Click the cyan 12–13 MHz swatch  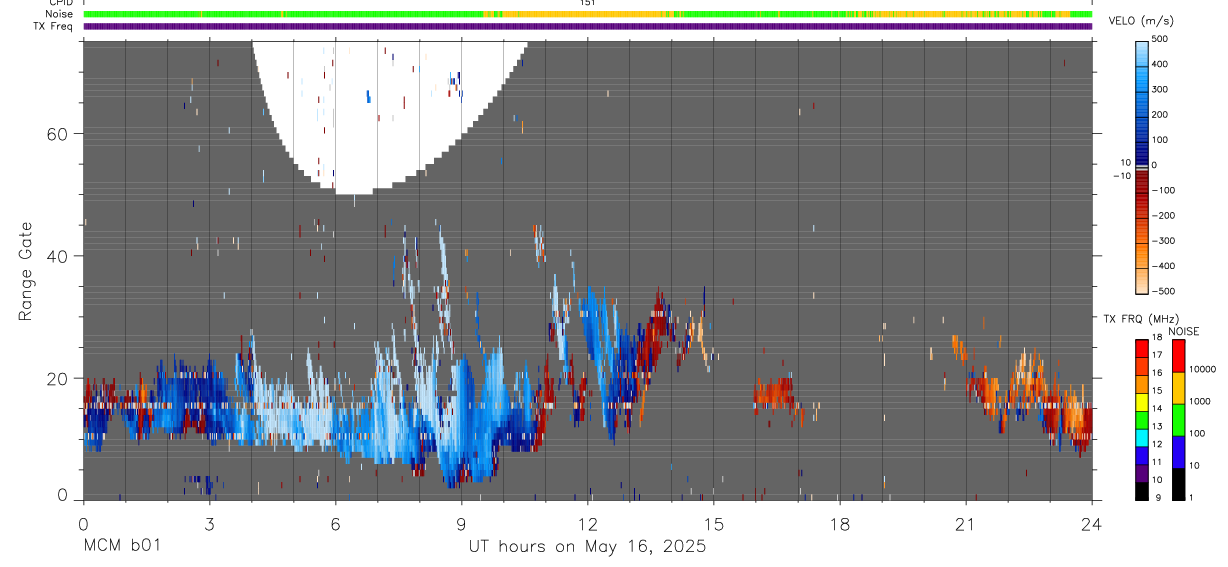(1142, 437)
